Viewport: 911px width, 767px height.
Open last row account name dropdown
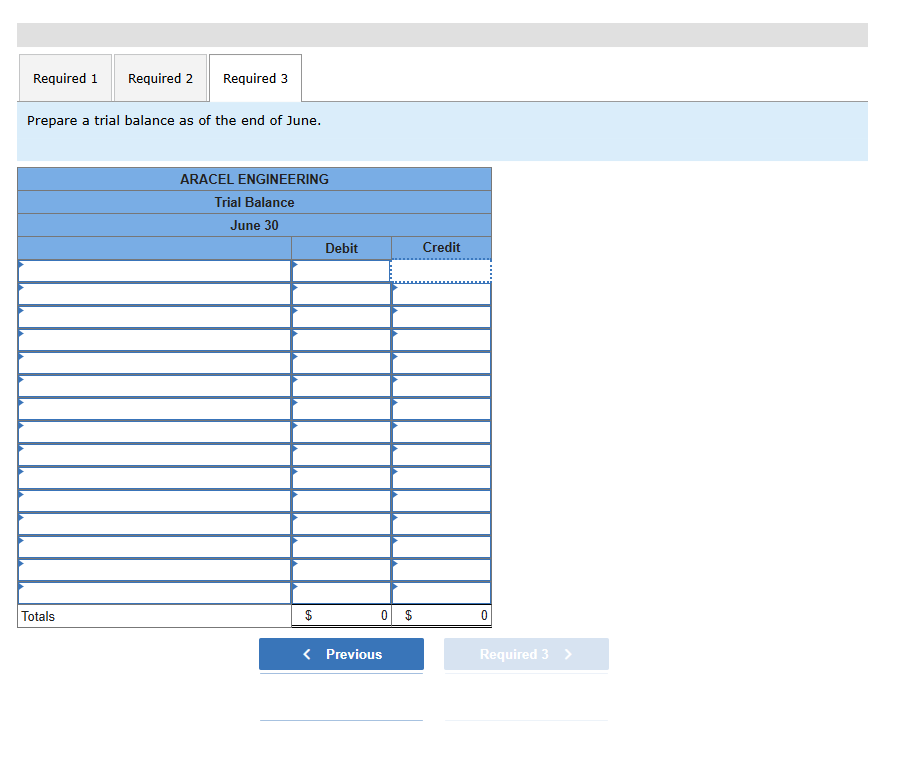155,593
